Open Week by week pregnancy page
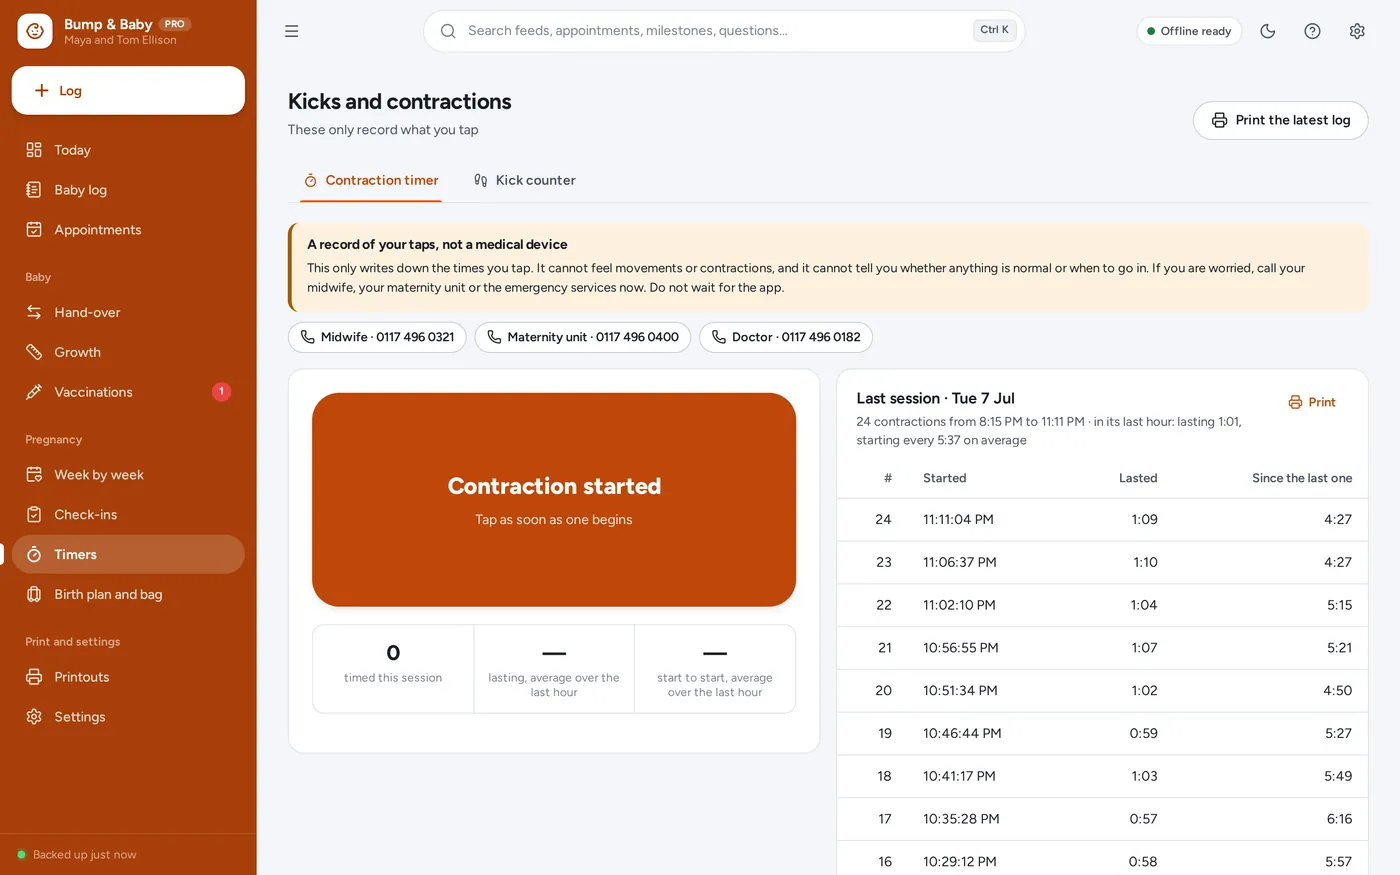The image size is (1400, 875). [x=128, y=475]
